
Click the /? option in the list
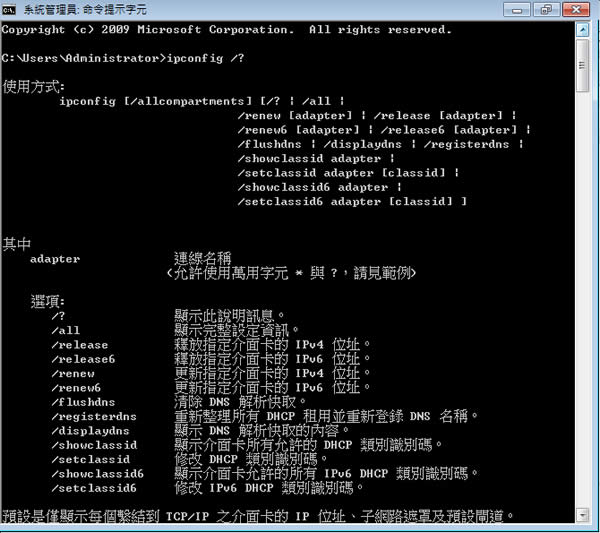coord(58,316)
